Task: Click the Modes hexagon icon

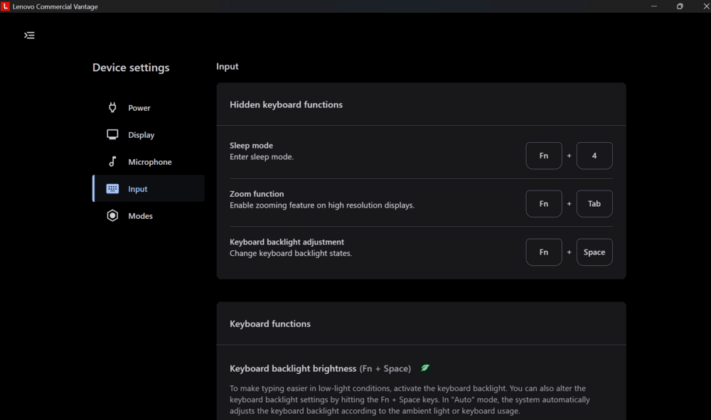Action: [112, 215]
